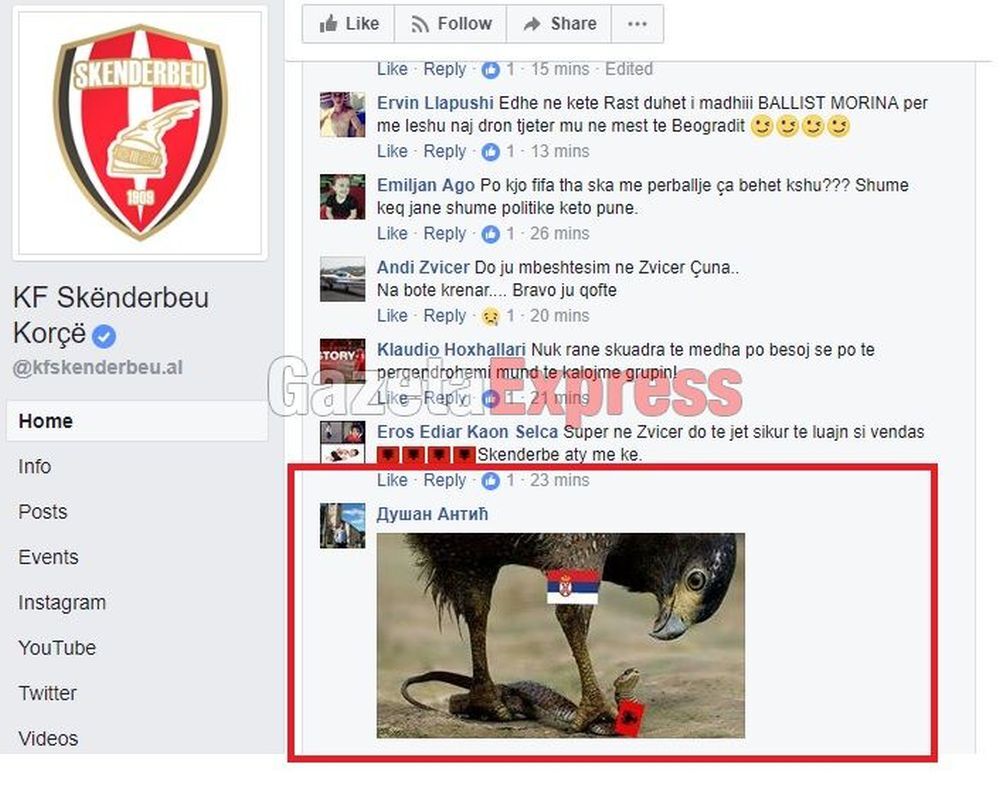
Task: Open the three-dots more options menu
Action: pyautogui.click(x=637, y=24)
